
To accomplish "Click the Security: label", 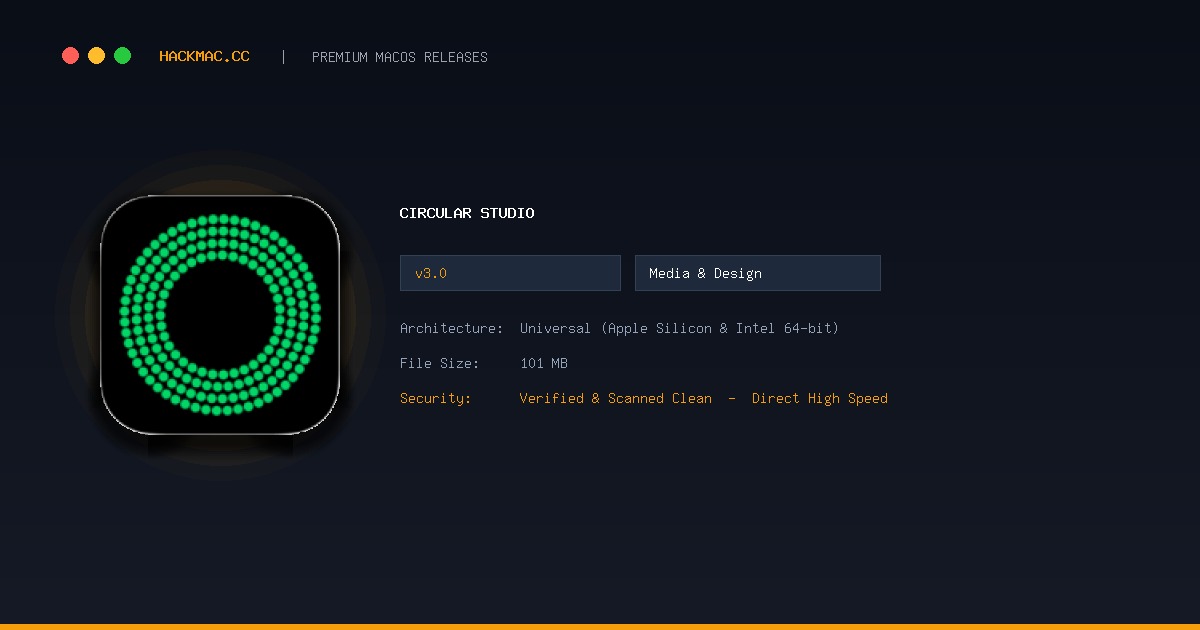I will point(435,398).
